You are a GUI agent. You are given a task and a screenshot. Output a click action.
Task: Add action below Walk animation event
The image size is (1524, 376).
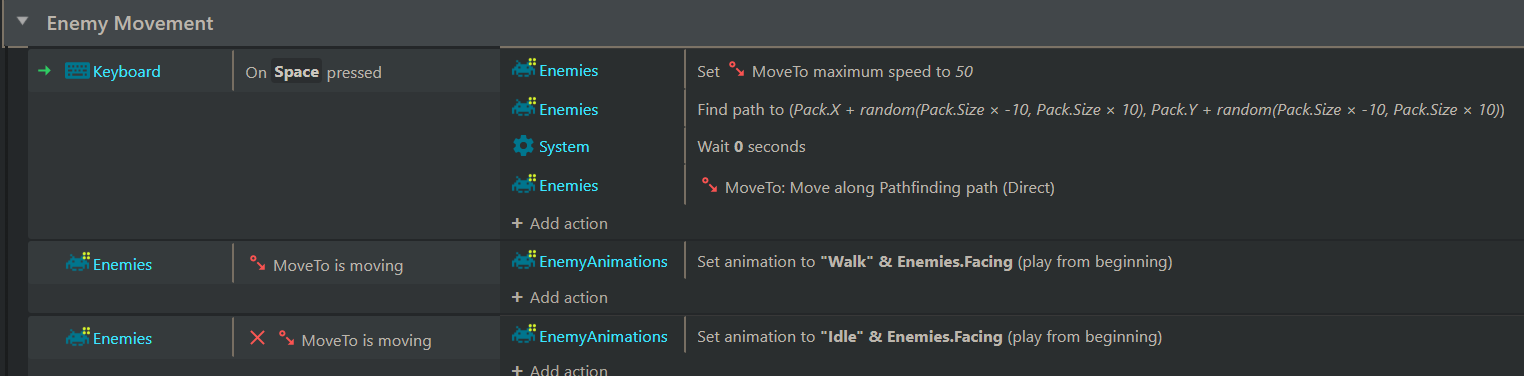pos(560,297)
